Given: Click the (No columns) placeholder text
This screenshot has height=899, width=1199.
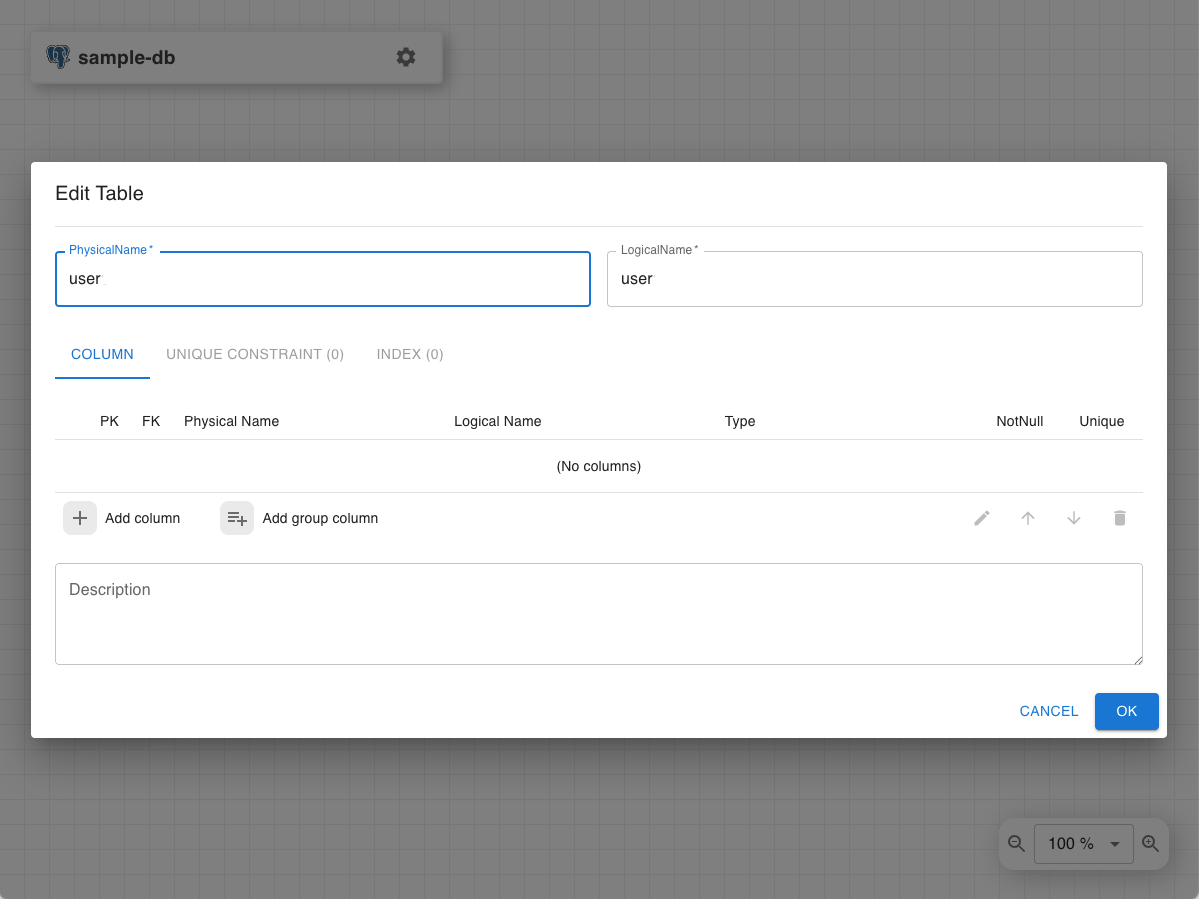Looking at the screenshot, I should tap(599, 466).
